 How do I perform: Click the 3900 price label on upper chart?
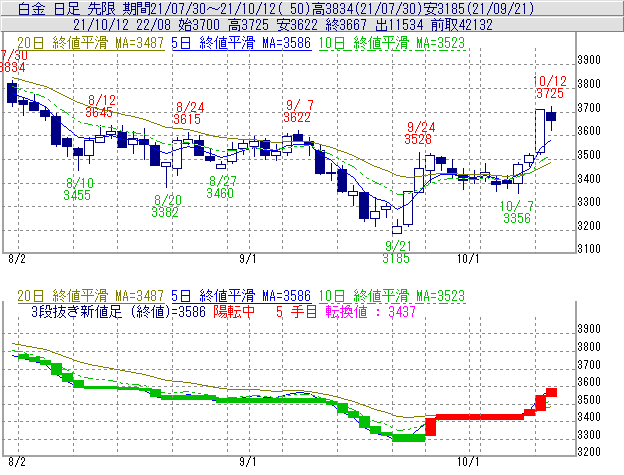point(589,60)
